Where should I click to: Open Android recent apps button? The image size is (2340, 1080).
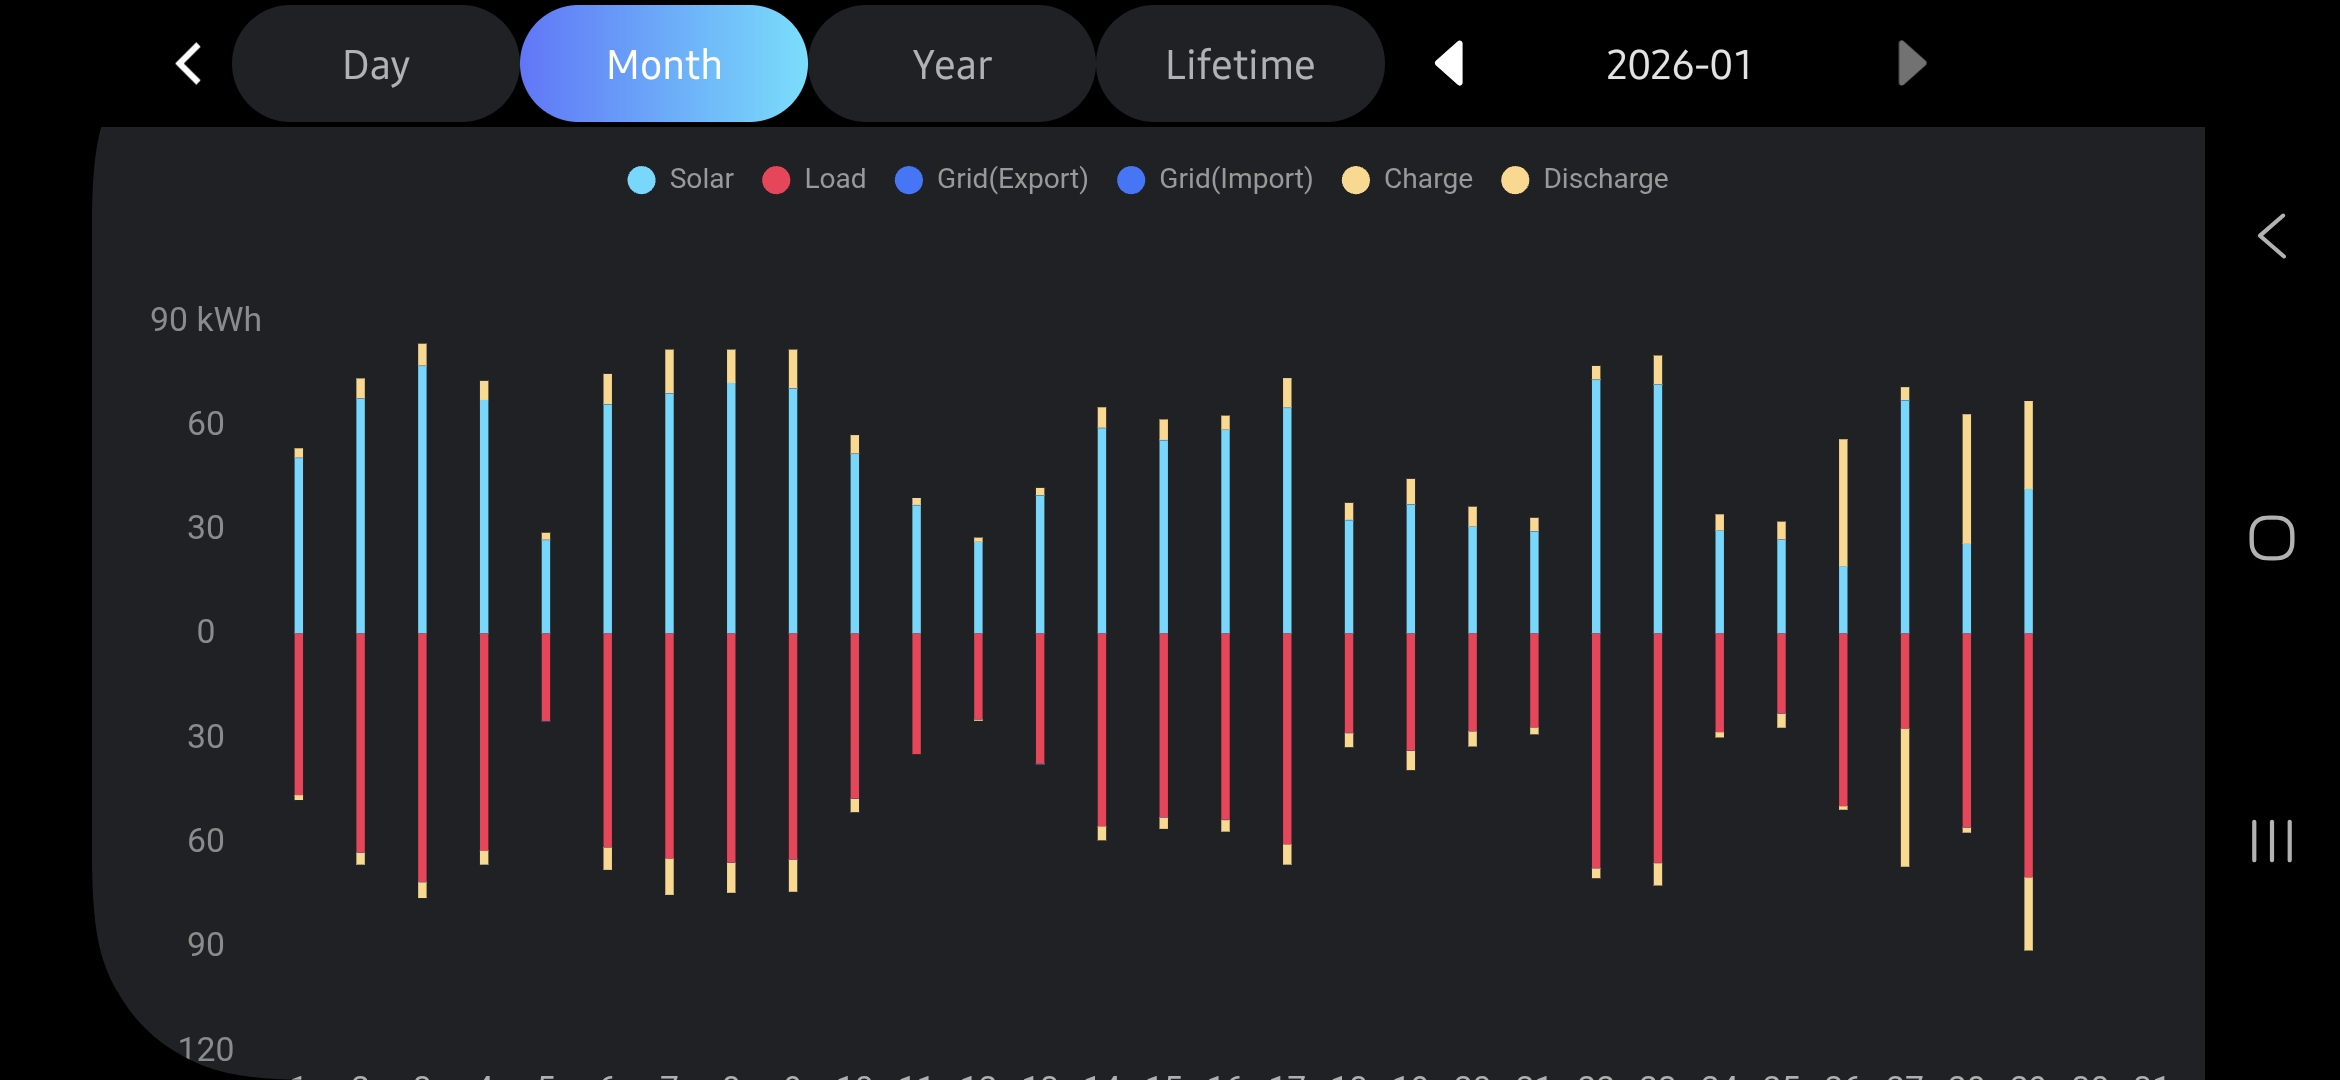2271,840
